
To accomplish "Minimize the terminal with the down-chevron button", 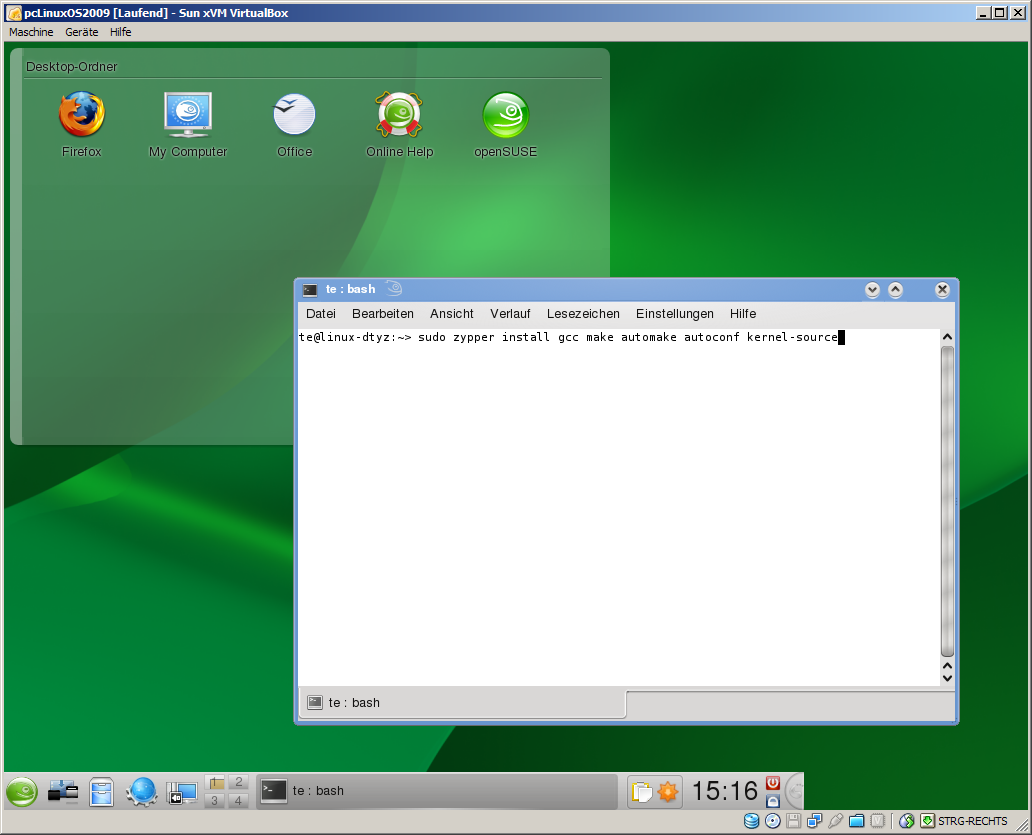I will 872,290.
